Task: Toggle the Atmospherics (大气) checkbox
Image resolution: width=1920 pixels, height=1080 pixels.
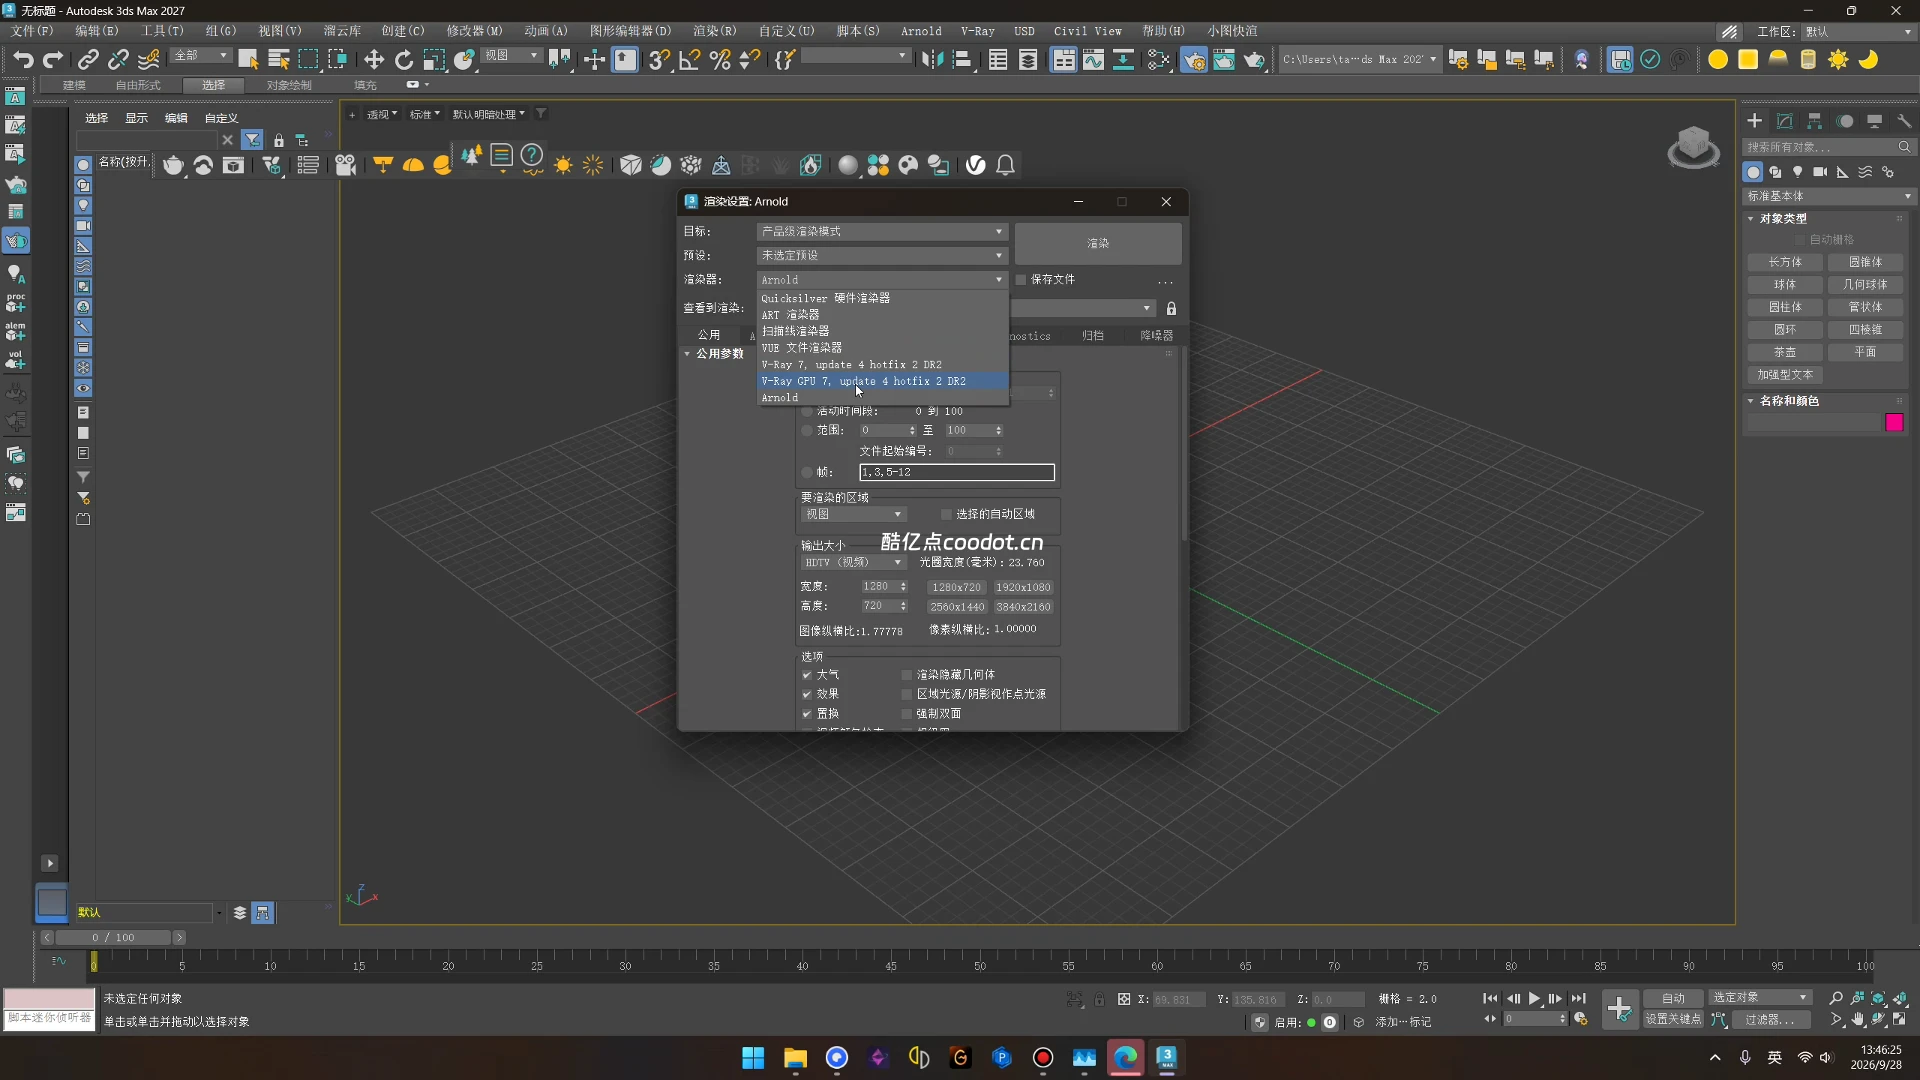Action: coord(807,675)
